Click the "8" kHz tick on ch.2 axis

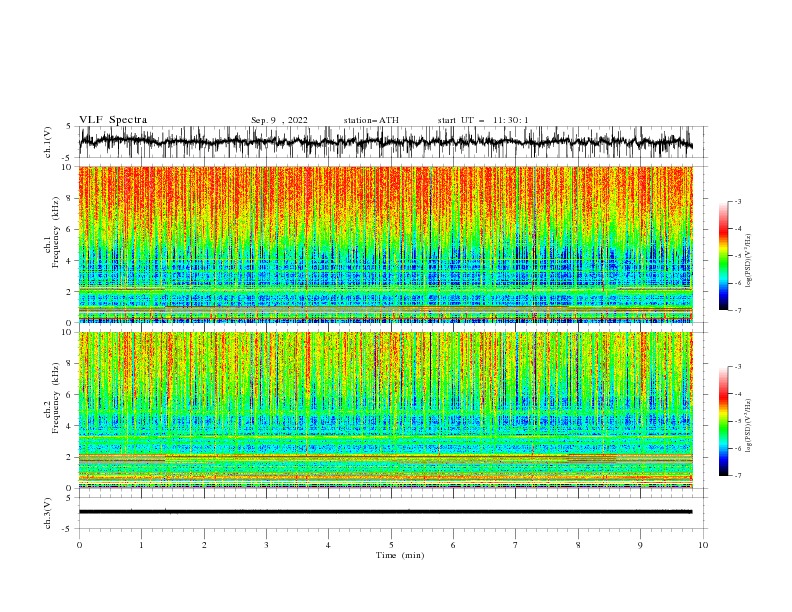[70, 364]
